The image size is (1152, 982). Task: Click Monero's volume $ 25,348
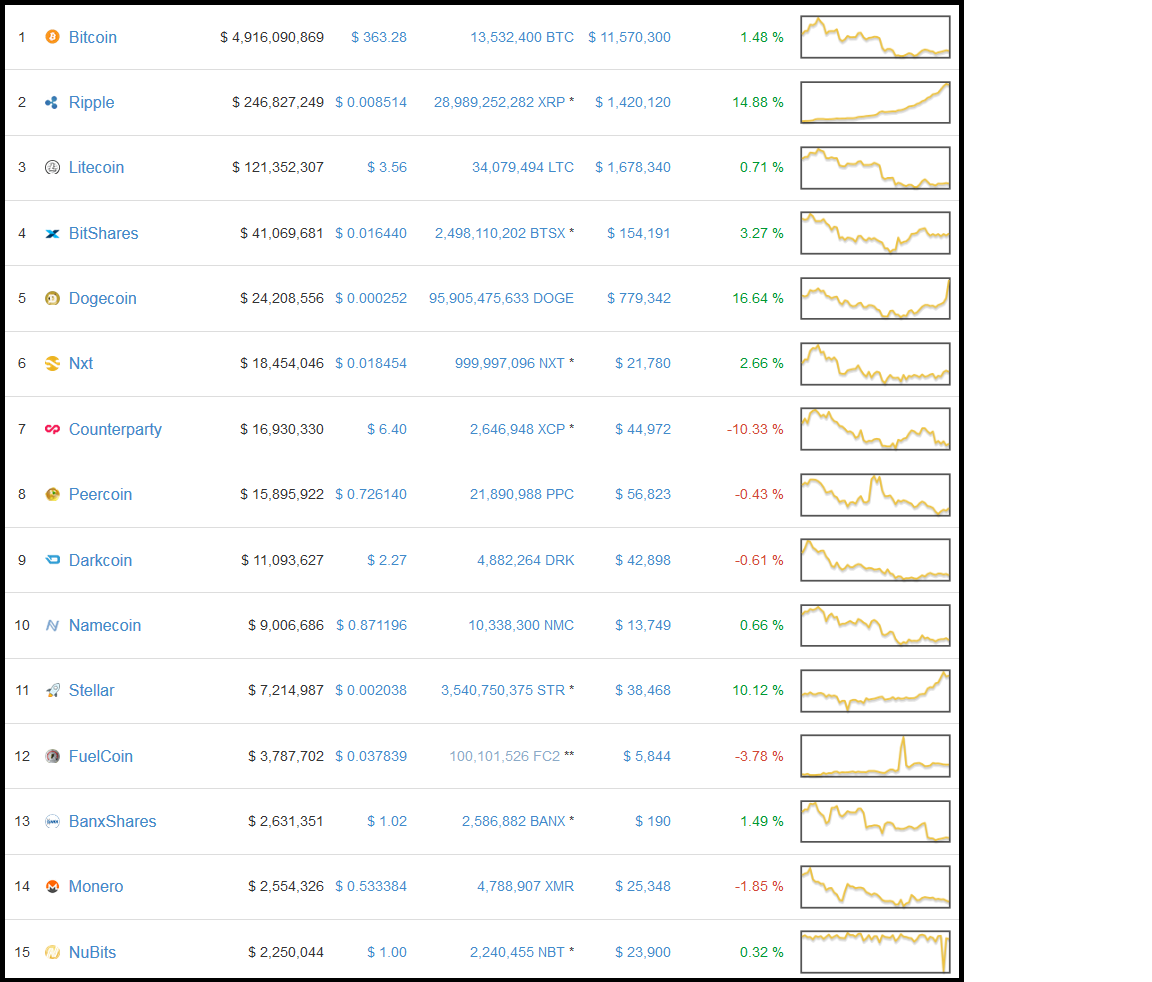click(x=643, y=887)
